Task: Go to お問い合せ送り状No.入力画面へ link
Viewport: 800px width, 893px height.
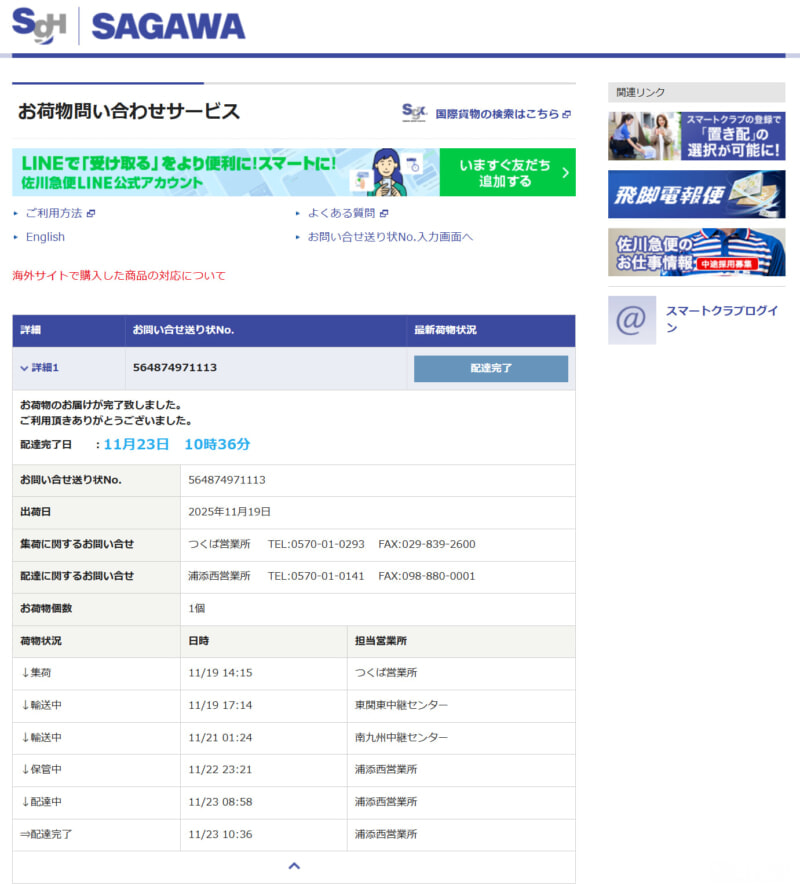Action: coord(390,237)
